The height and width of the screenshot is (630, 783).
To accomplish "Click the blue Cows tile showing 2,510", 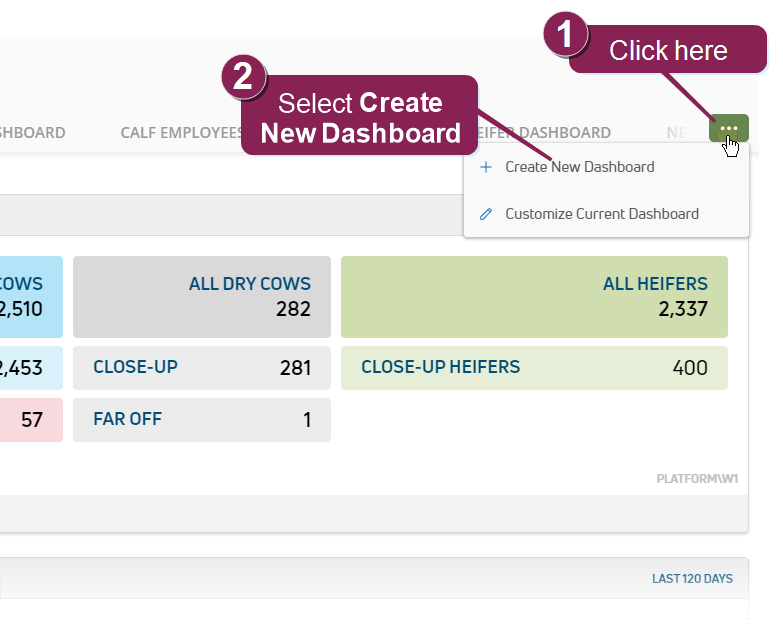I will pyautogui.click(x=30, y=297).
